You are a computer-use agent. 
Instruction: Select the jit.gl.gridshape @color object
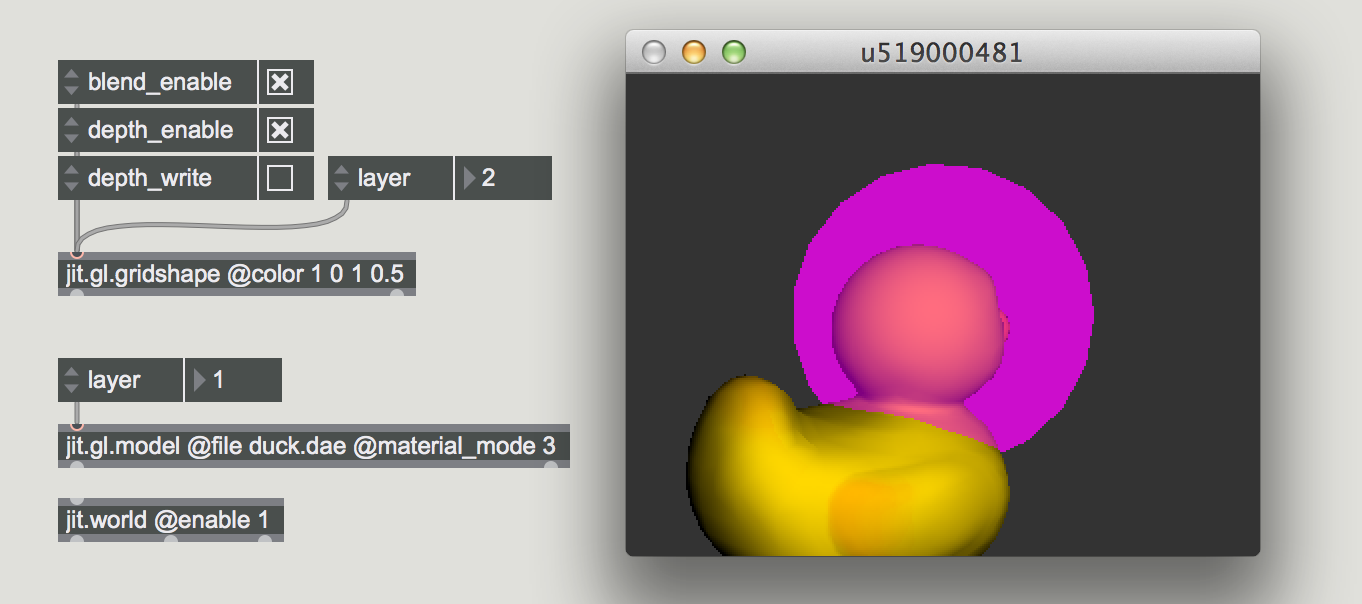[x=237, y=274]
